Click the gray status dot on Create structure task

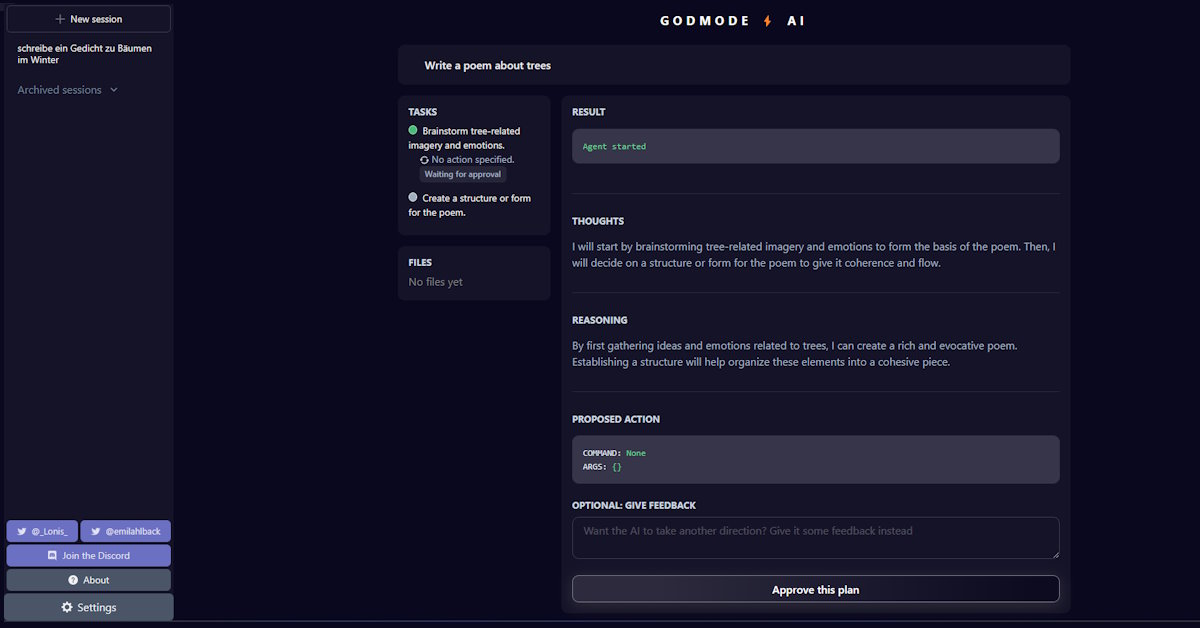pos(413,197)
